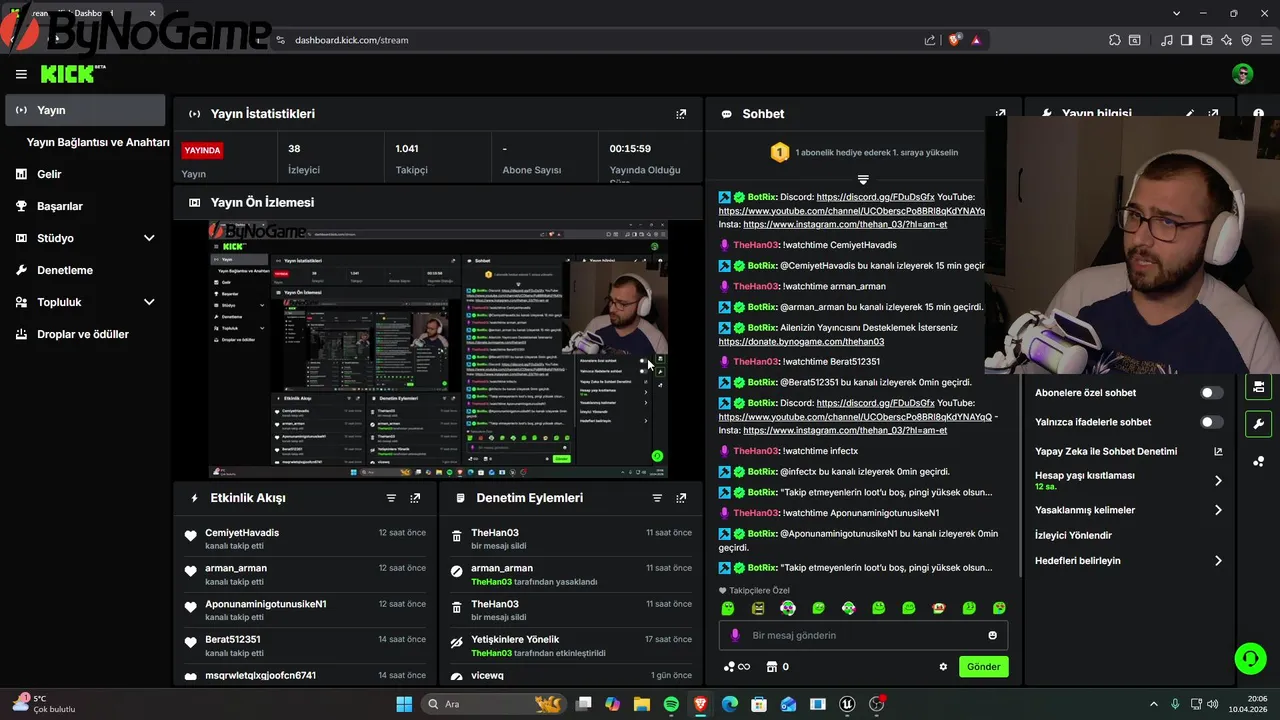Open OBS from the taskbar

click(878, 704)
